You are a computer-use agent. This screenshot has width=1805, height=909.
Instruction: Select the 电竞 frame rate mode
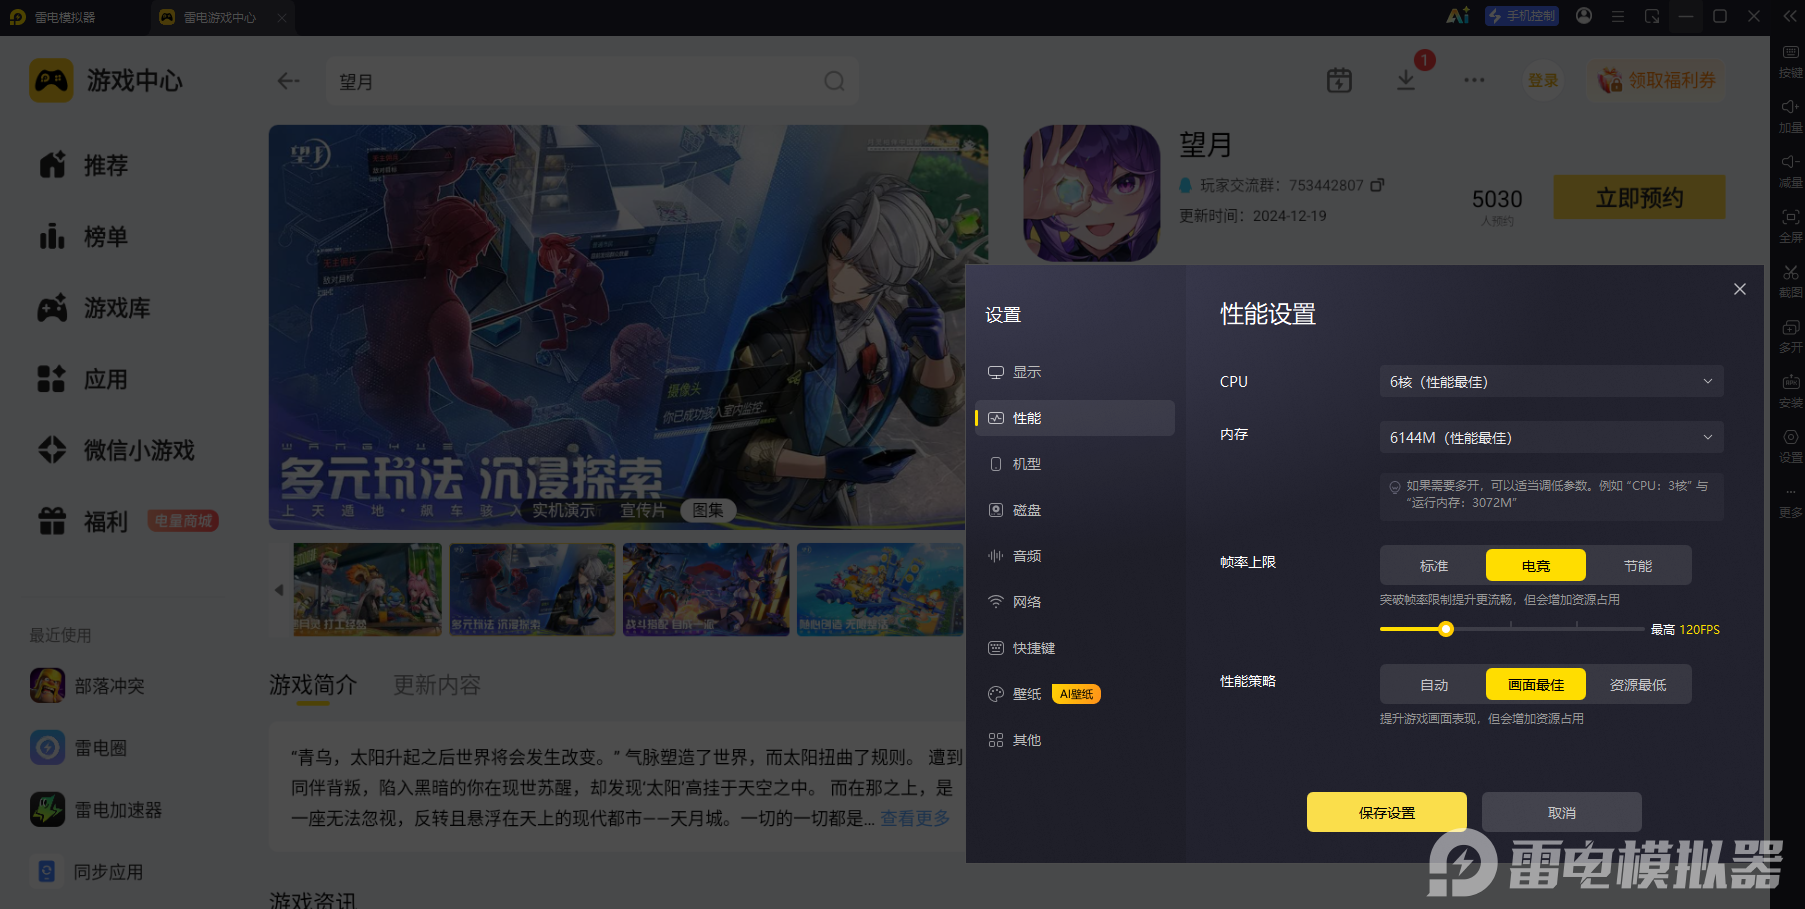pos(1536,566)
